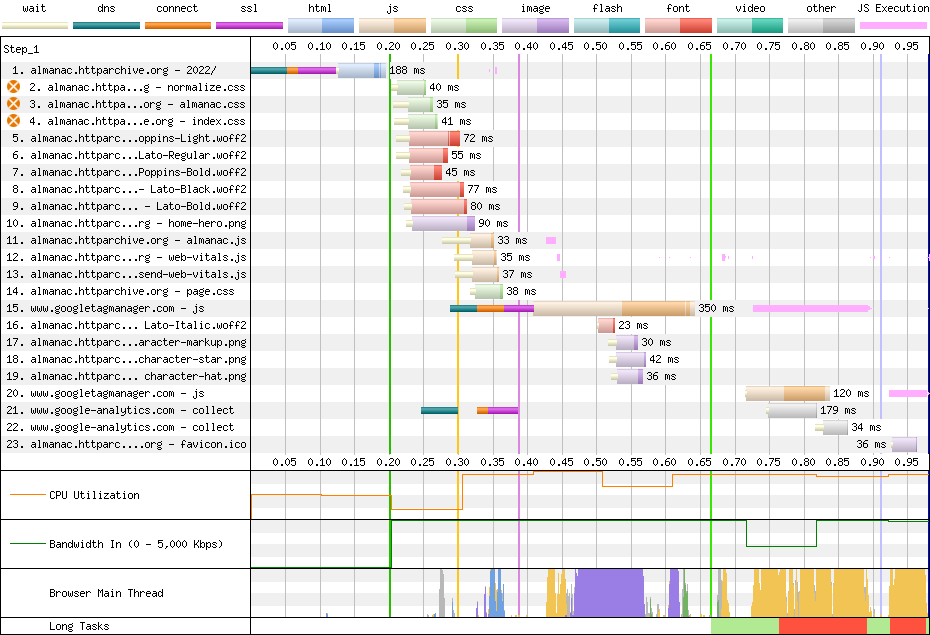Image resolution: width=930 pixels, height=635 pixels.
Task: Select the wait color swatch in the legend
Action: (35, 25)
